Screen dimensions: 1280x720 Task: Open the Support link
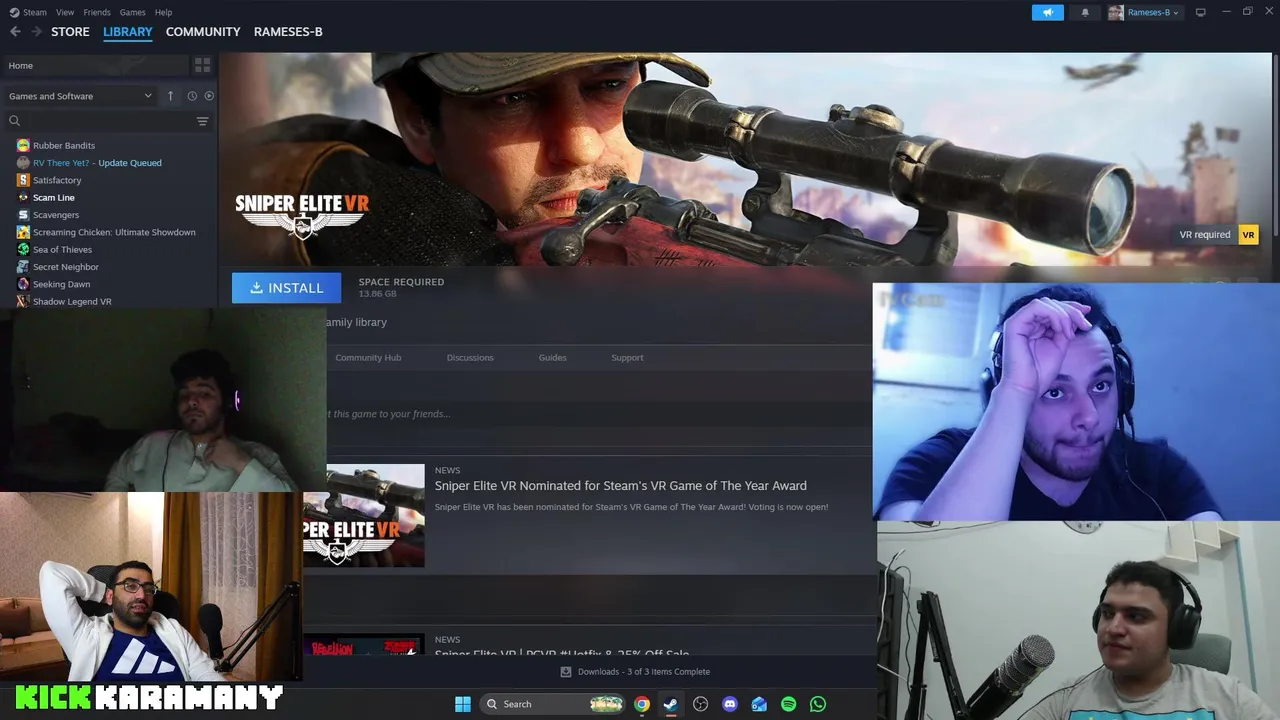tap(627, 357)
